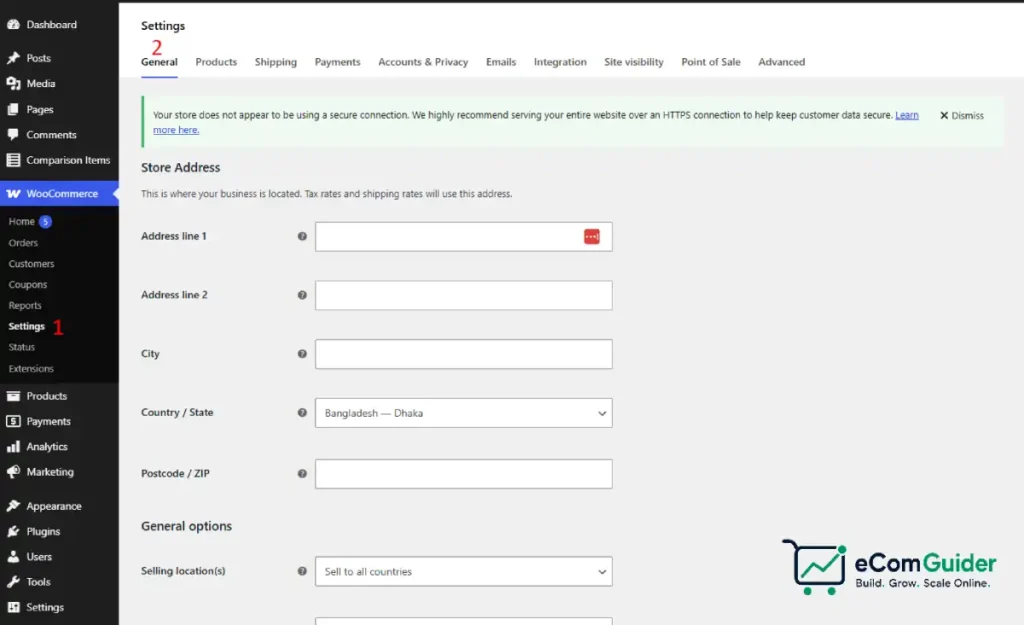This screenshot has width=1024, height=625.
Task: Open the Advanced settings tab
Action: click(x=782, y=62)
